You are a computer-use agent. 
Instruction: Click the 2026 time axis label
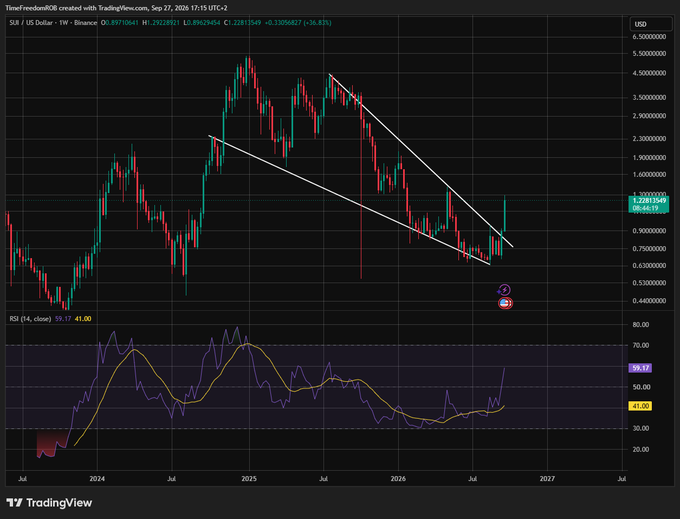pos(398,479)
